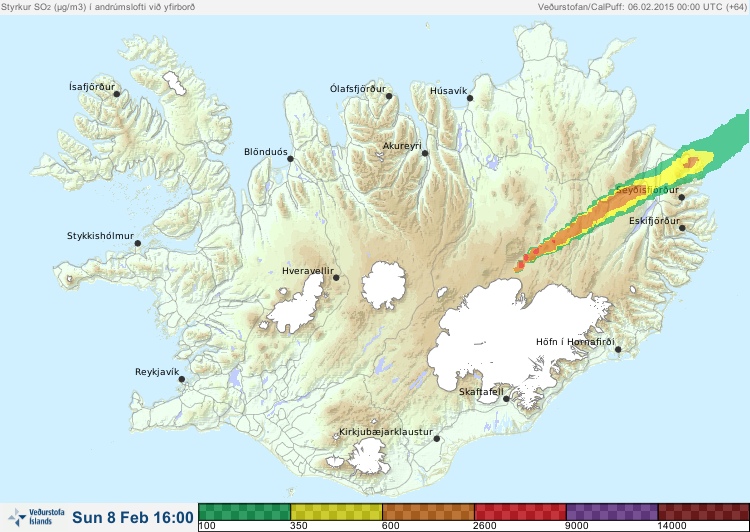Click the 'Kirkjubæjarklaustur' label

(386, 432)
